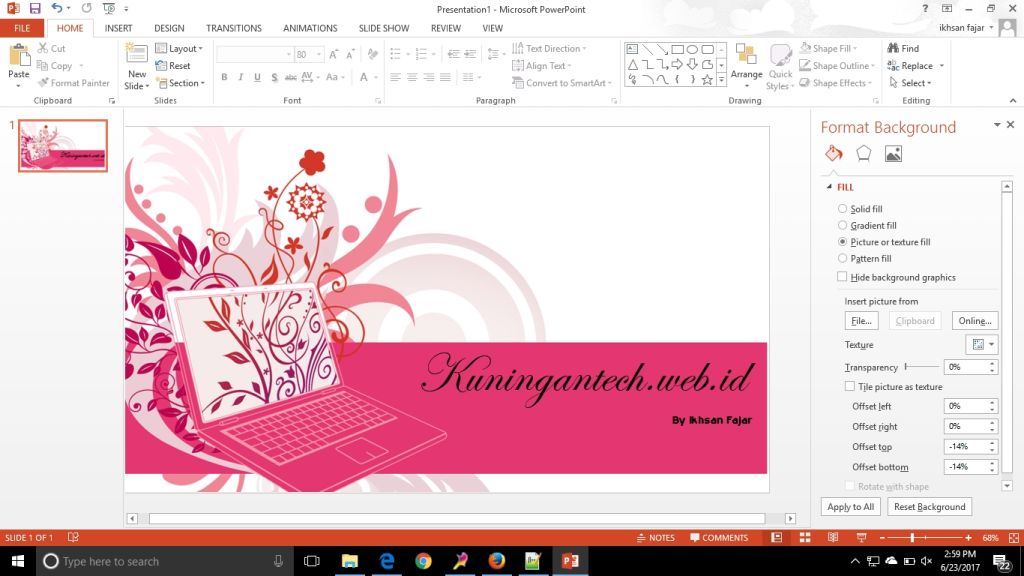Screen dimensions: 1024x576
Task: Click Find in Editing group
Action: click(903, 48)
